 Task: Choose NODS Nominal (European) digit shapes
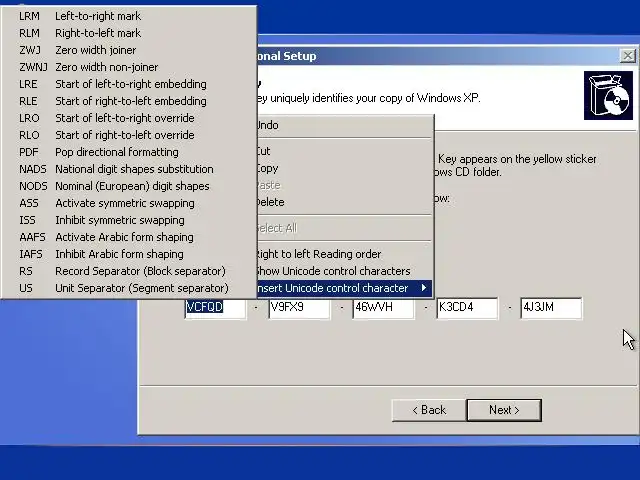pyautogui.click(x=129, y=186)
